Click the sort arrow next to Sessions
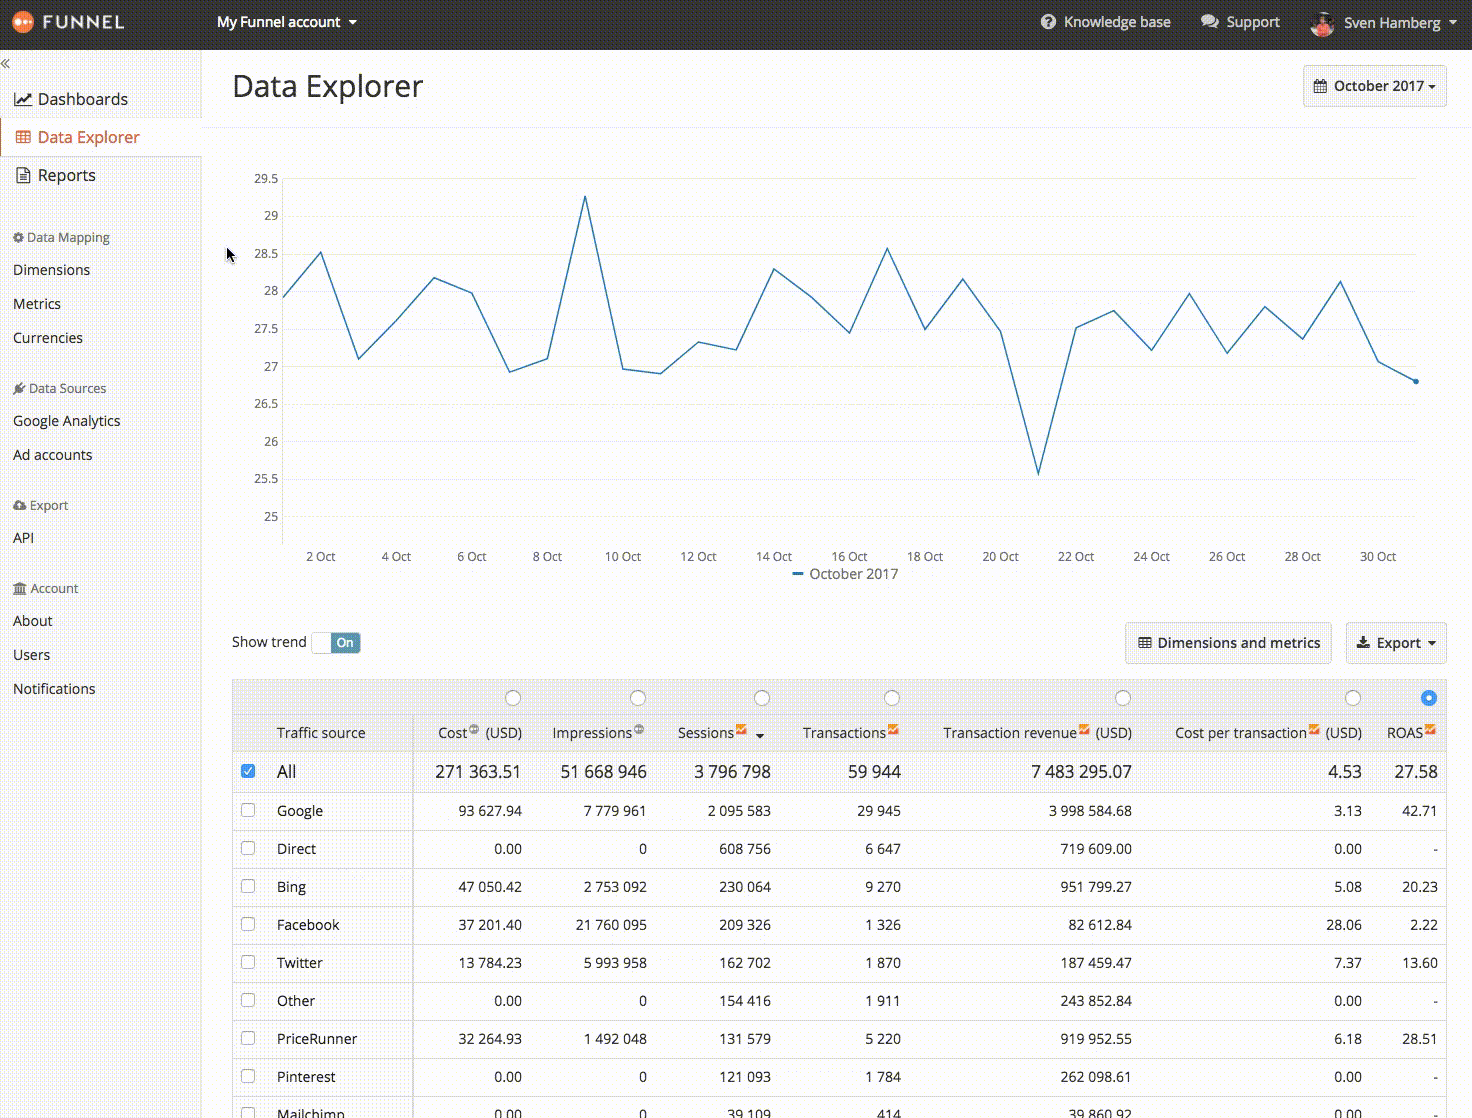Screen dimensions: 1472x1118 point(760,736)
